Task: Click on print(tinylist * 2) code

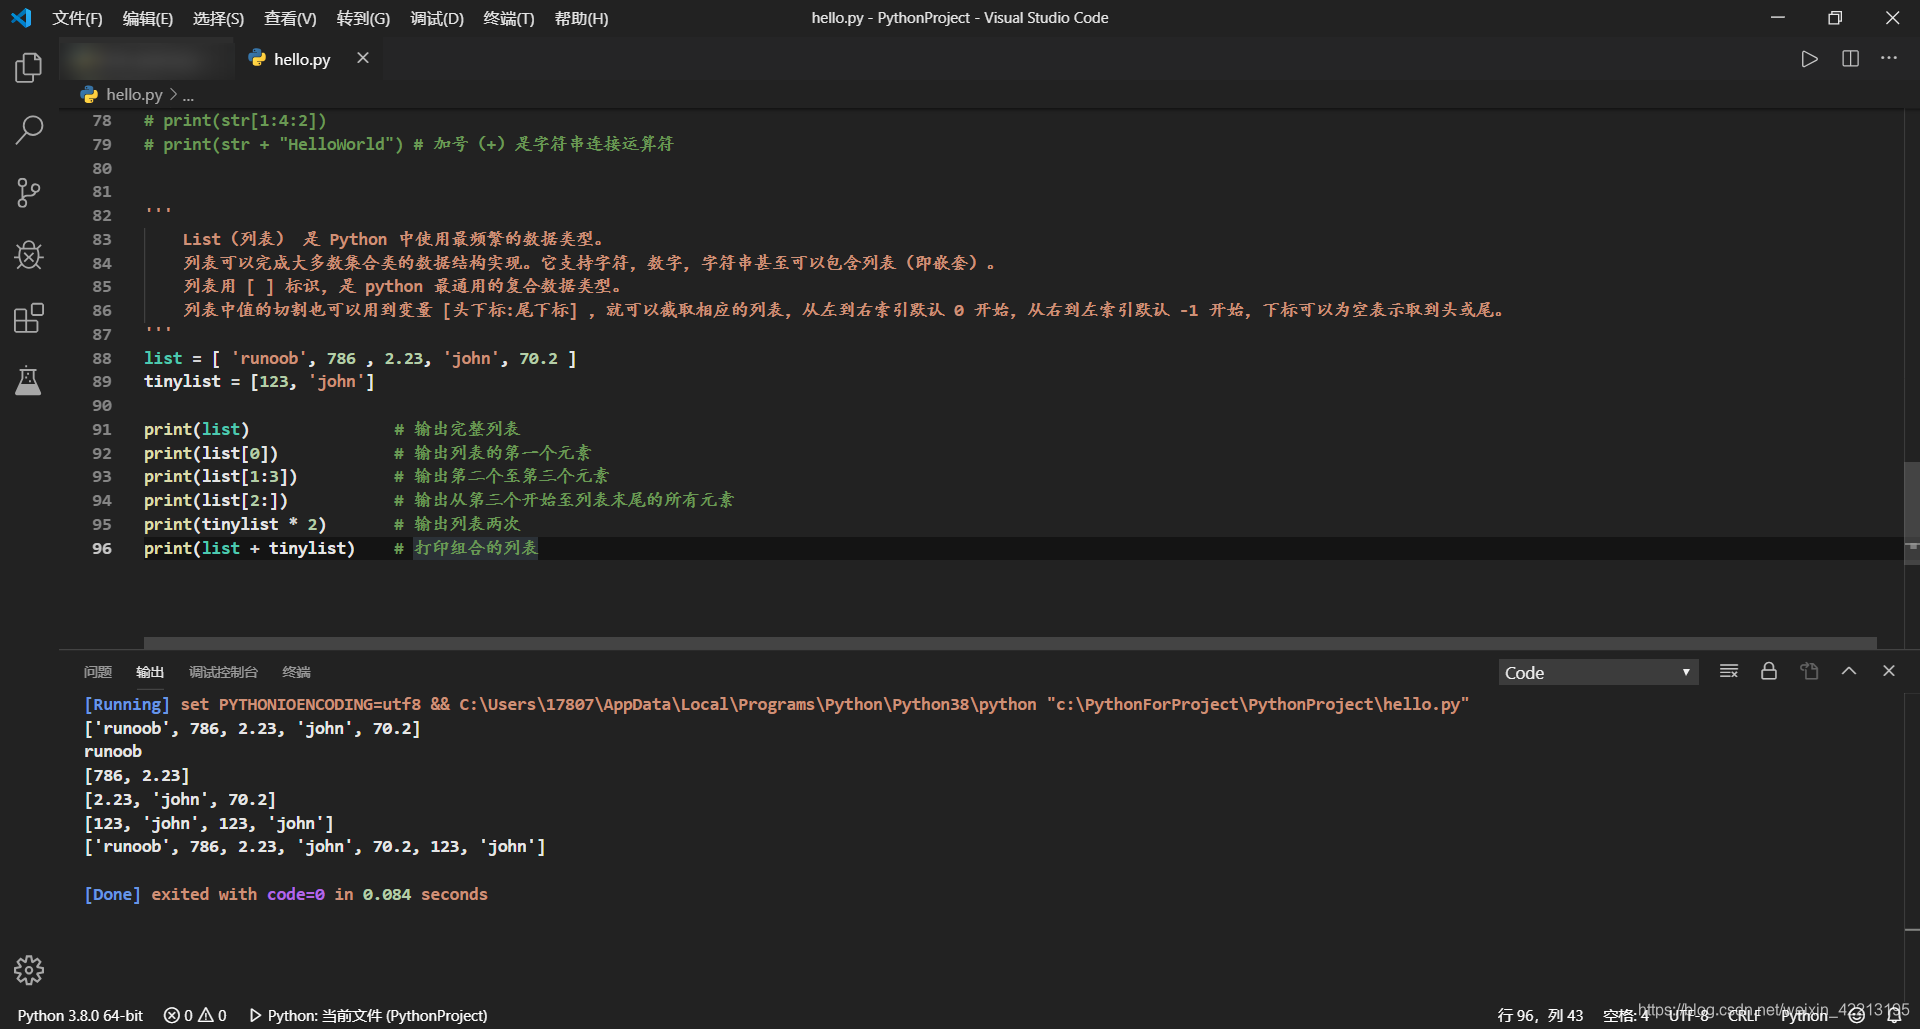Action: pos(235,524)
